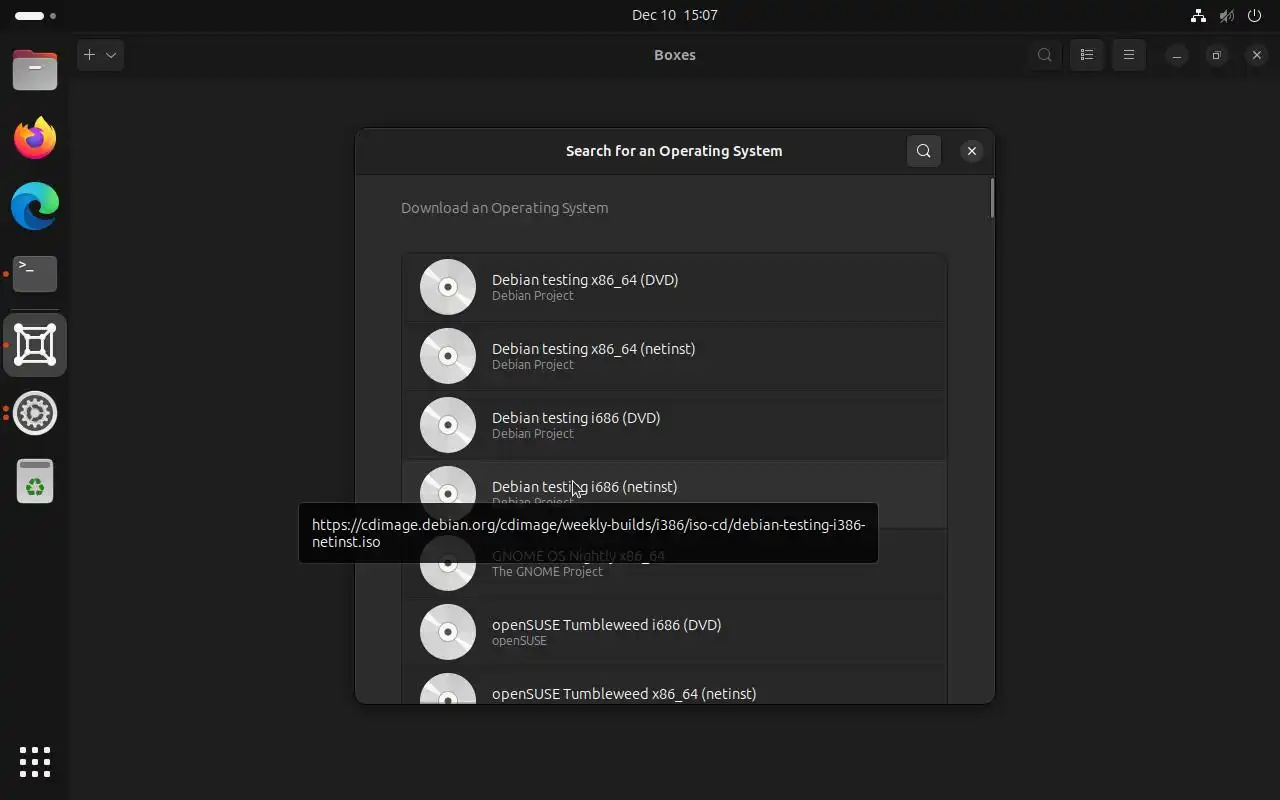
Task: Click the Boxes icon in the dock
Action: coord(35,345)
